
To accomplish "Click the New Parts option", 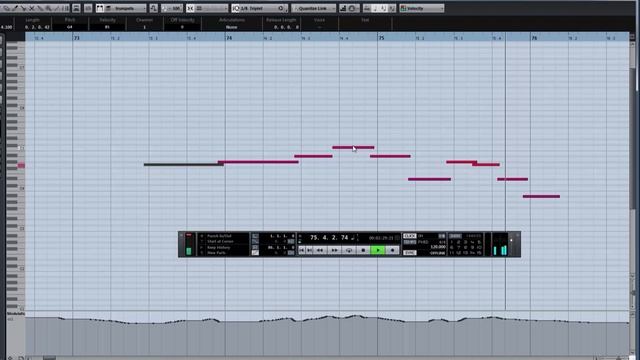I will (x=216, y=253).
